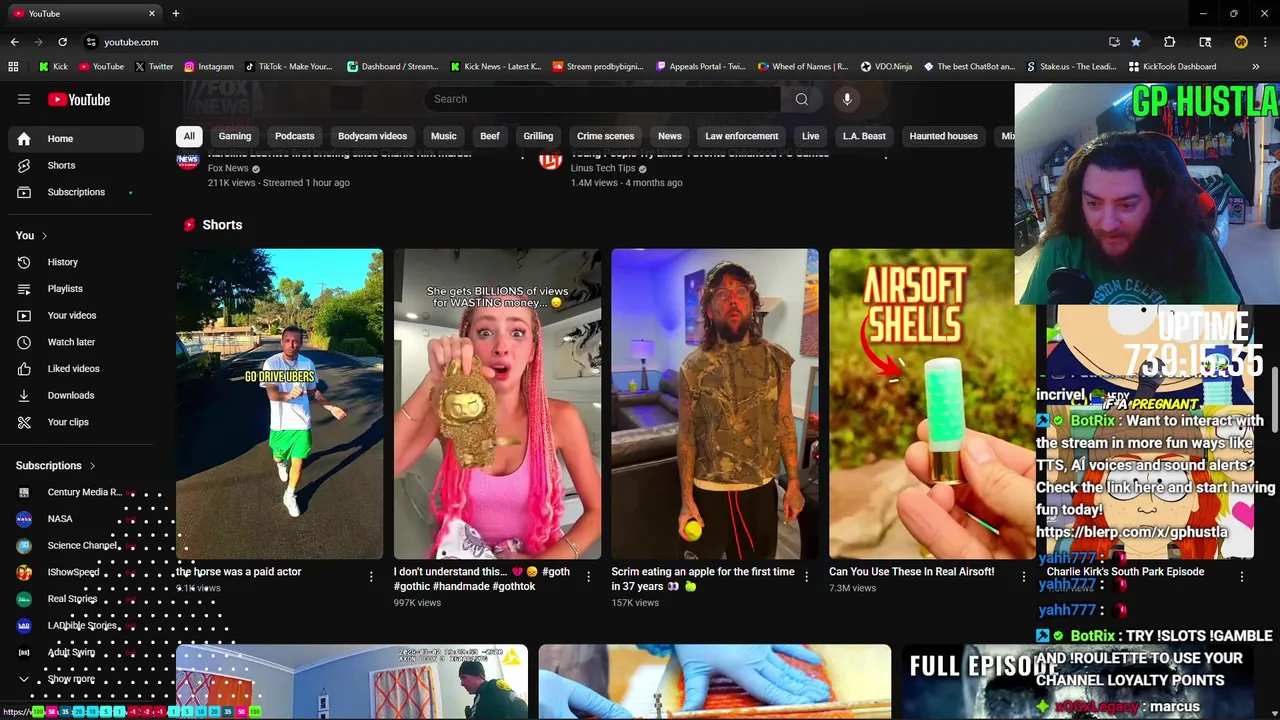Open the apps grid in bookmarks bar
The image size is (1280, 720).
[x=13, y=66]
